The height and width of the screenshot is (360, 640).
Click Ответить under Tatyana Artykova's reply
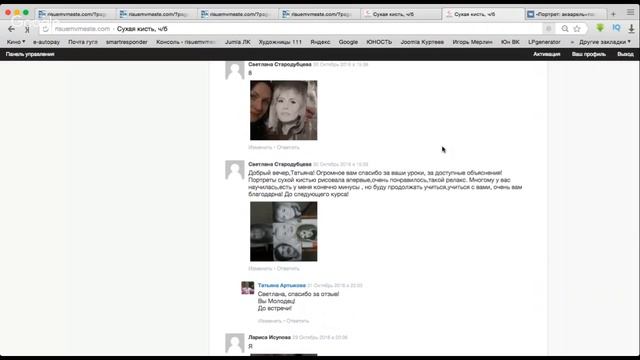298,321
